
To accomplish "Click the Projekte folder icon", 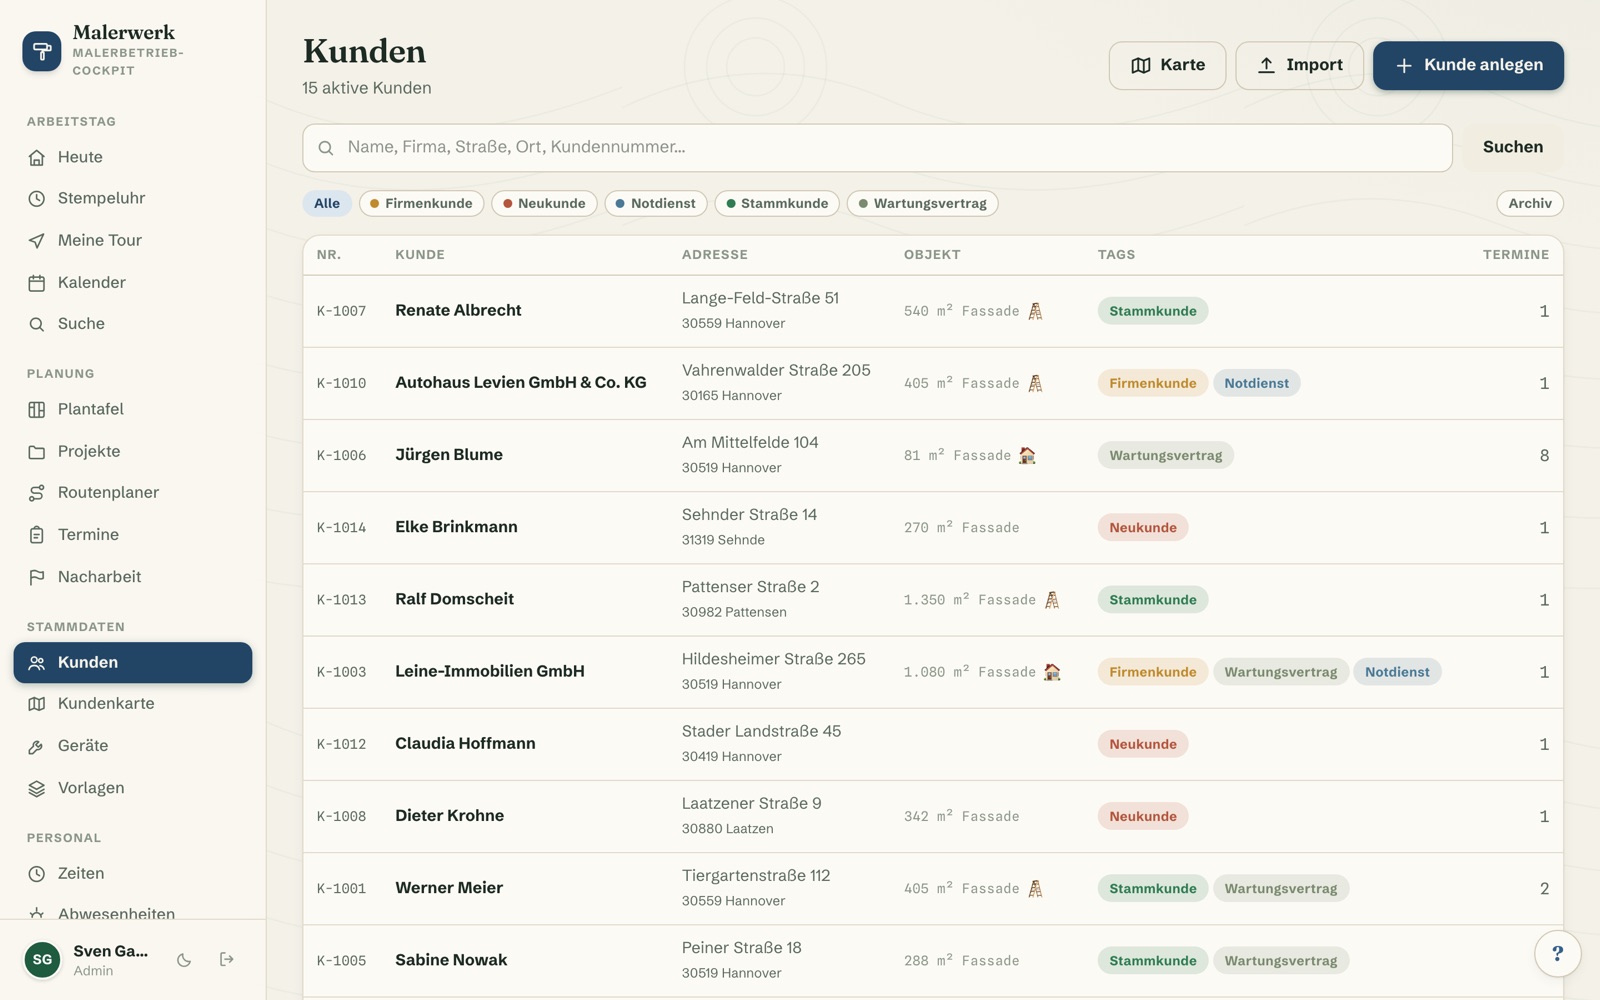I will (37, 451).
